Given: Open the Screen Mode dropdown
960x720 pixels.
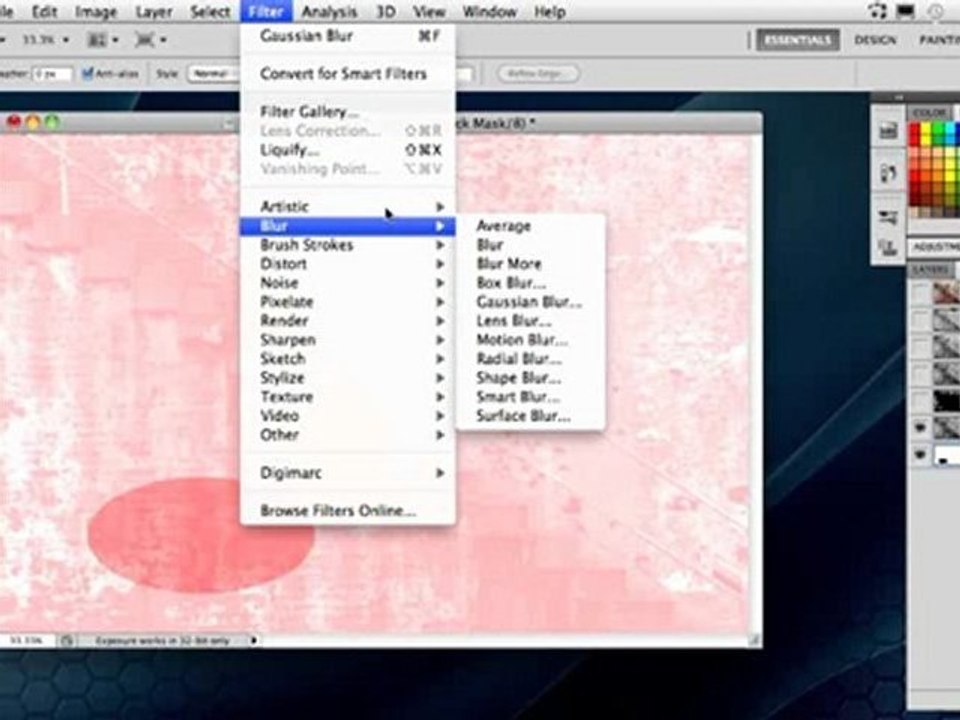Looking at the screenshot, I should point(150,40).
